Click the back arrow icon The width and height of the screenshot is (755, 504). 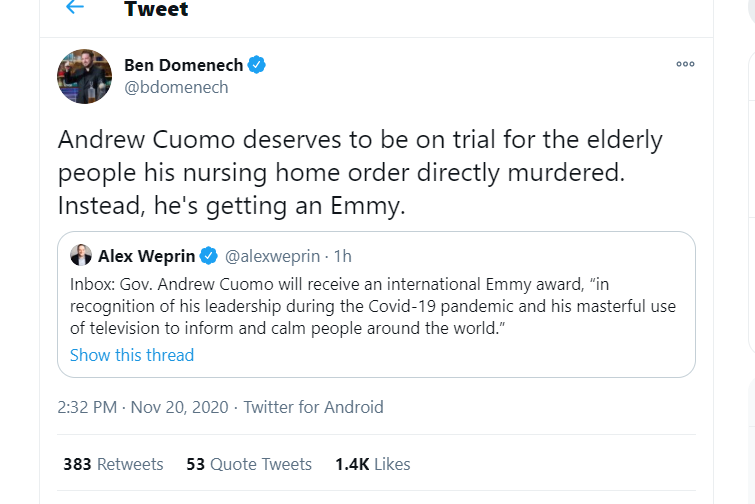[74, 8]
